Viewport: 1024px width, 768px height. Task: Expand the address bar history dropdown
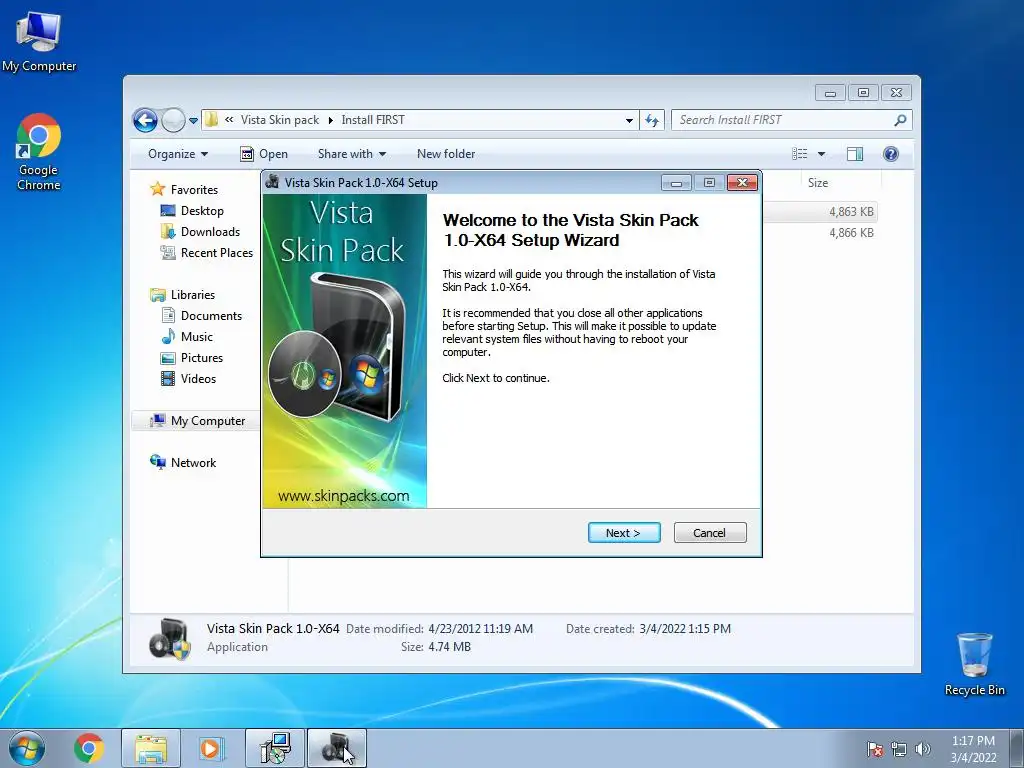coord(629,120)
